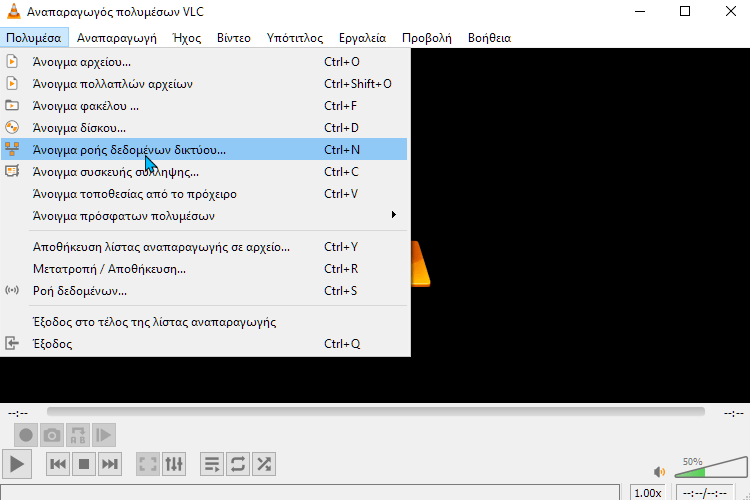The height and width of the screenshot is (500, 750).
Task: Click the VLC cone title bar icon
Action: coord(14,11)
